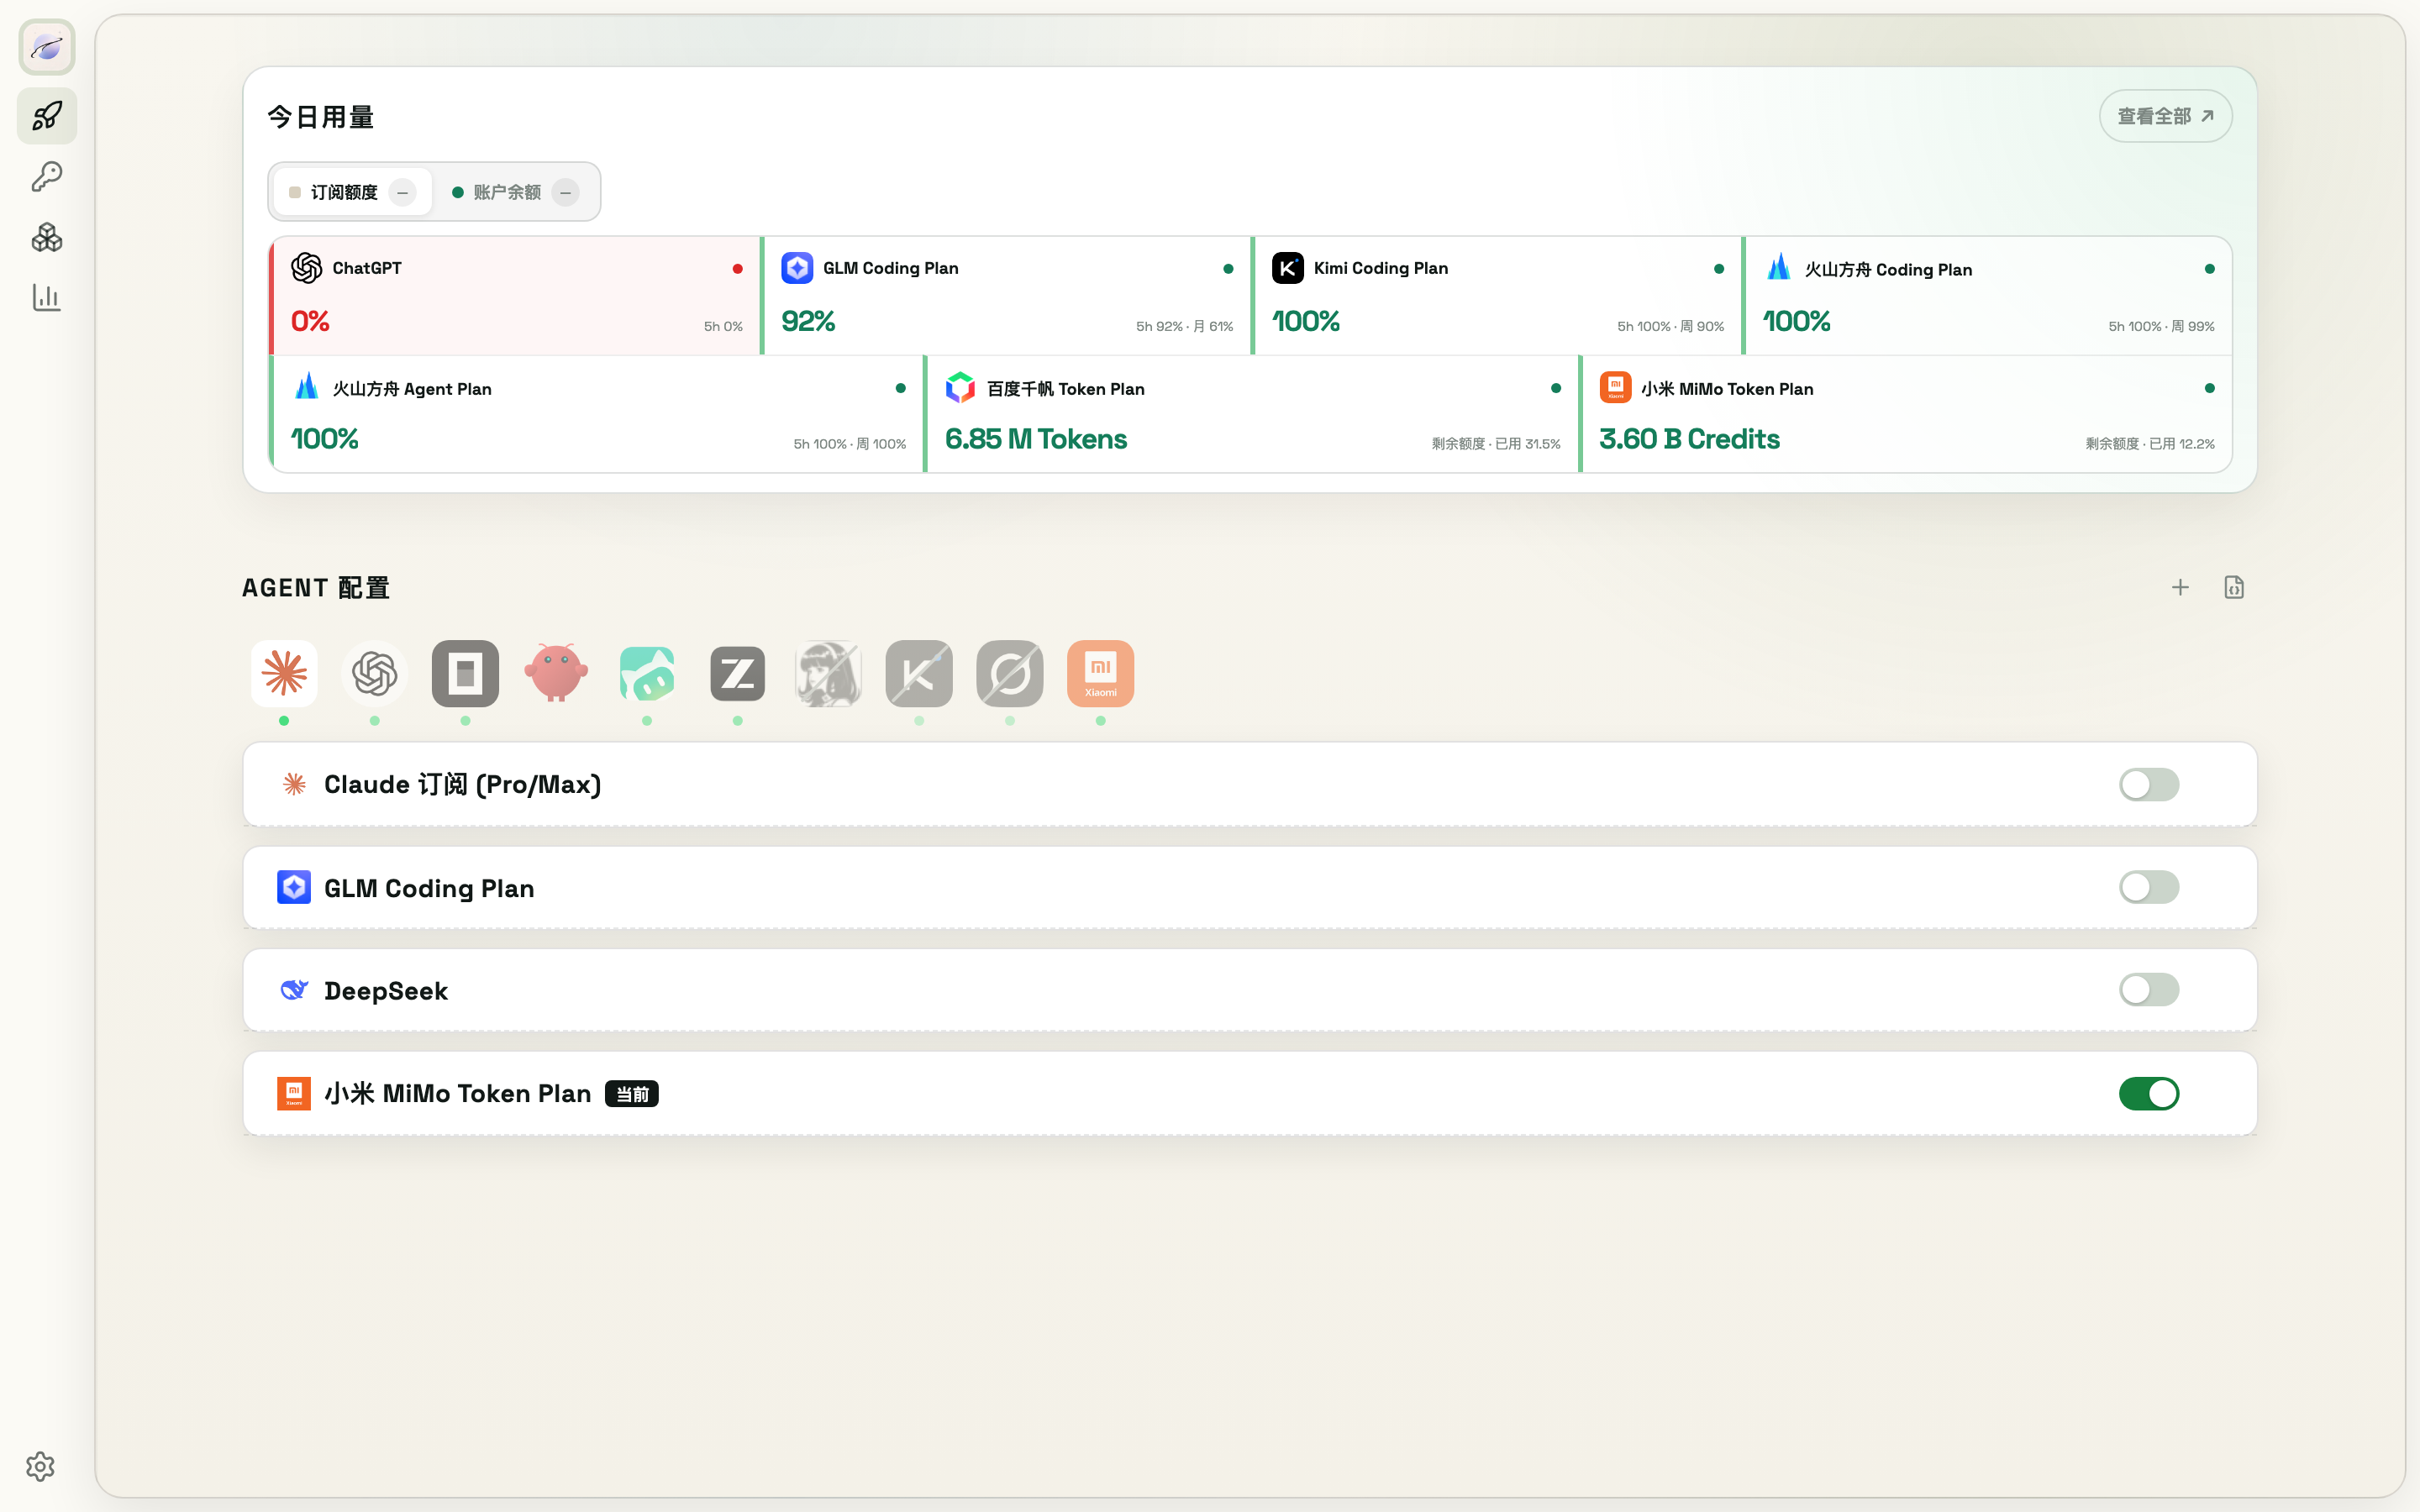Click the 火山方舟 Coding Plan card title
The image size is (2420, 1512).
1888,270
